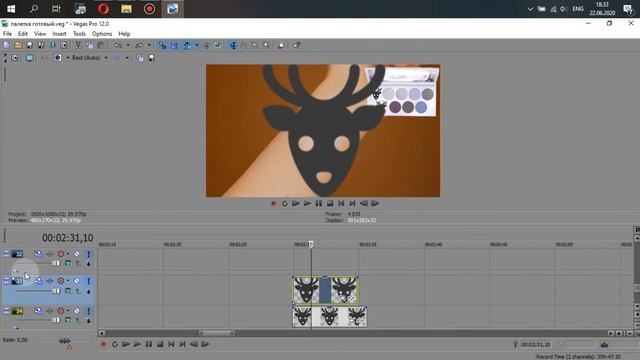Click the Copy toolbar icon
The height and width of the screenshot is (360, 640).
click(x=89, y=45)
